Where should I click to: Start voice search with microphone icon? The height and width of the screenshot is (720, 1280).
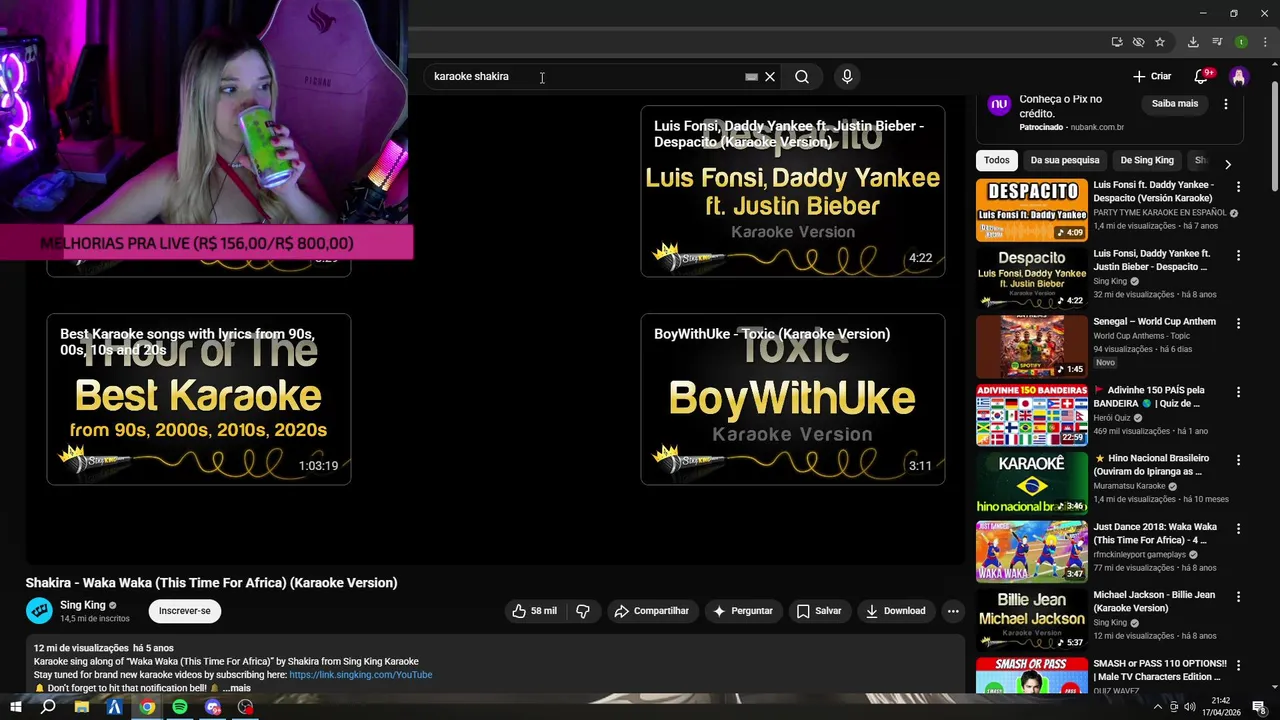click(x=847, y=77)
